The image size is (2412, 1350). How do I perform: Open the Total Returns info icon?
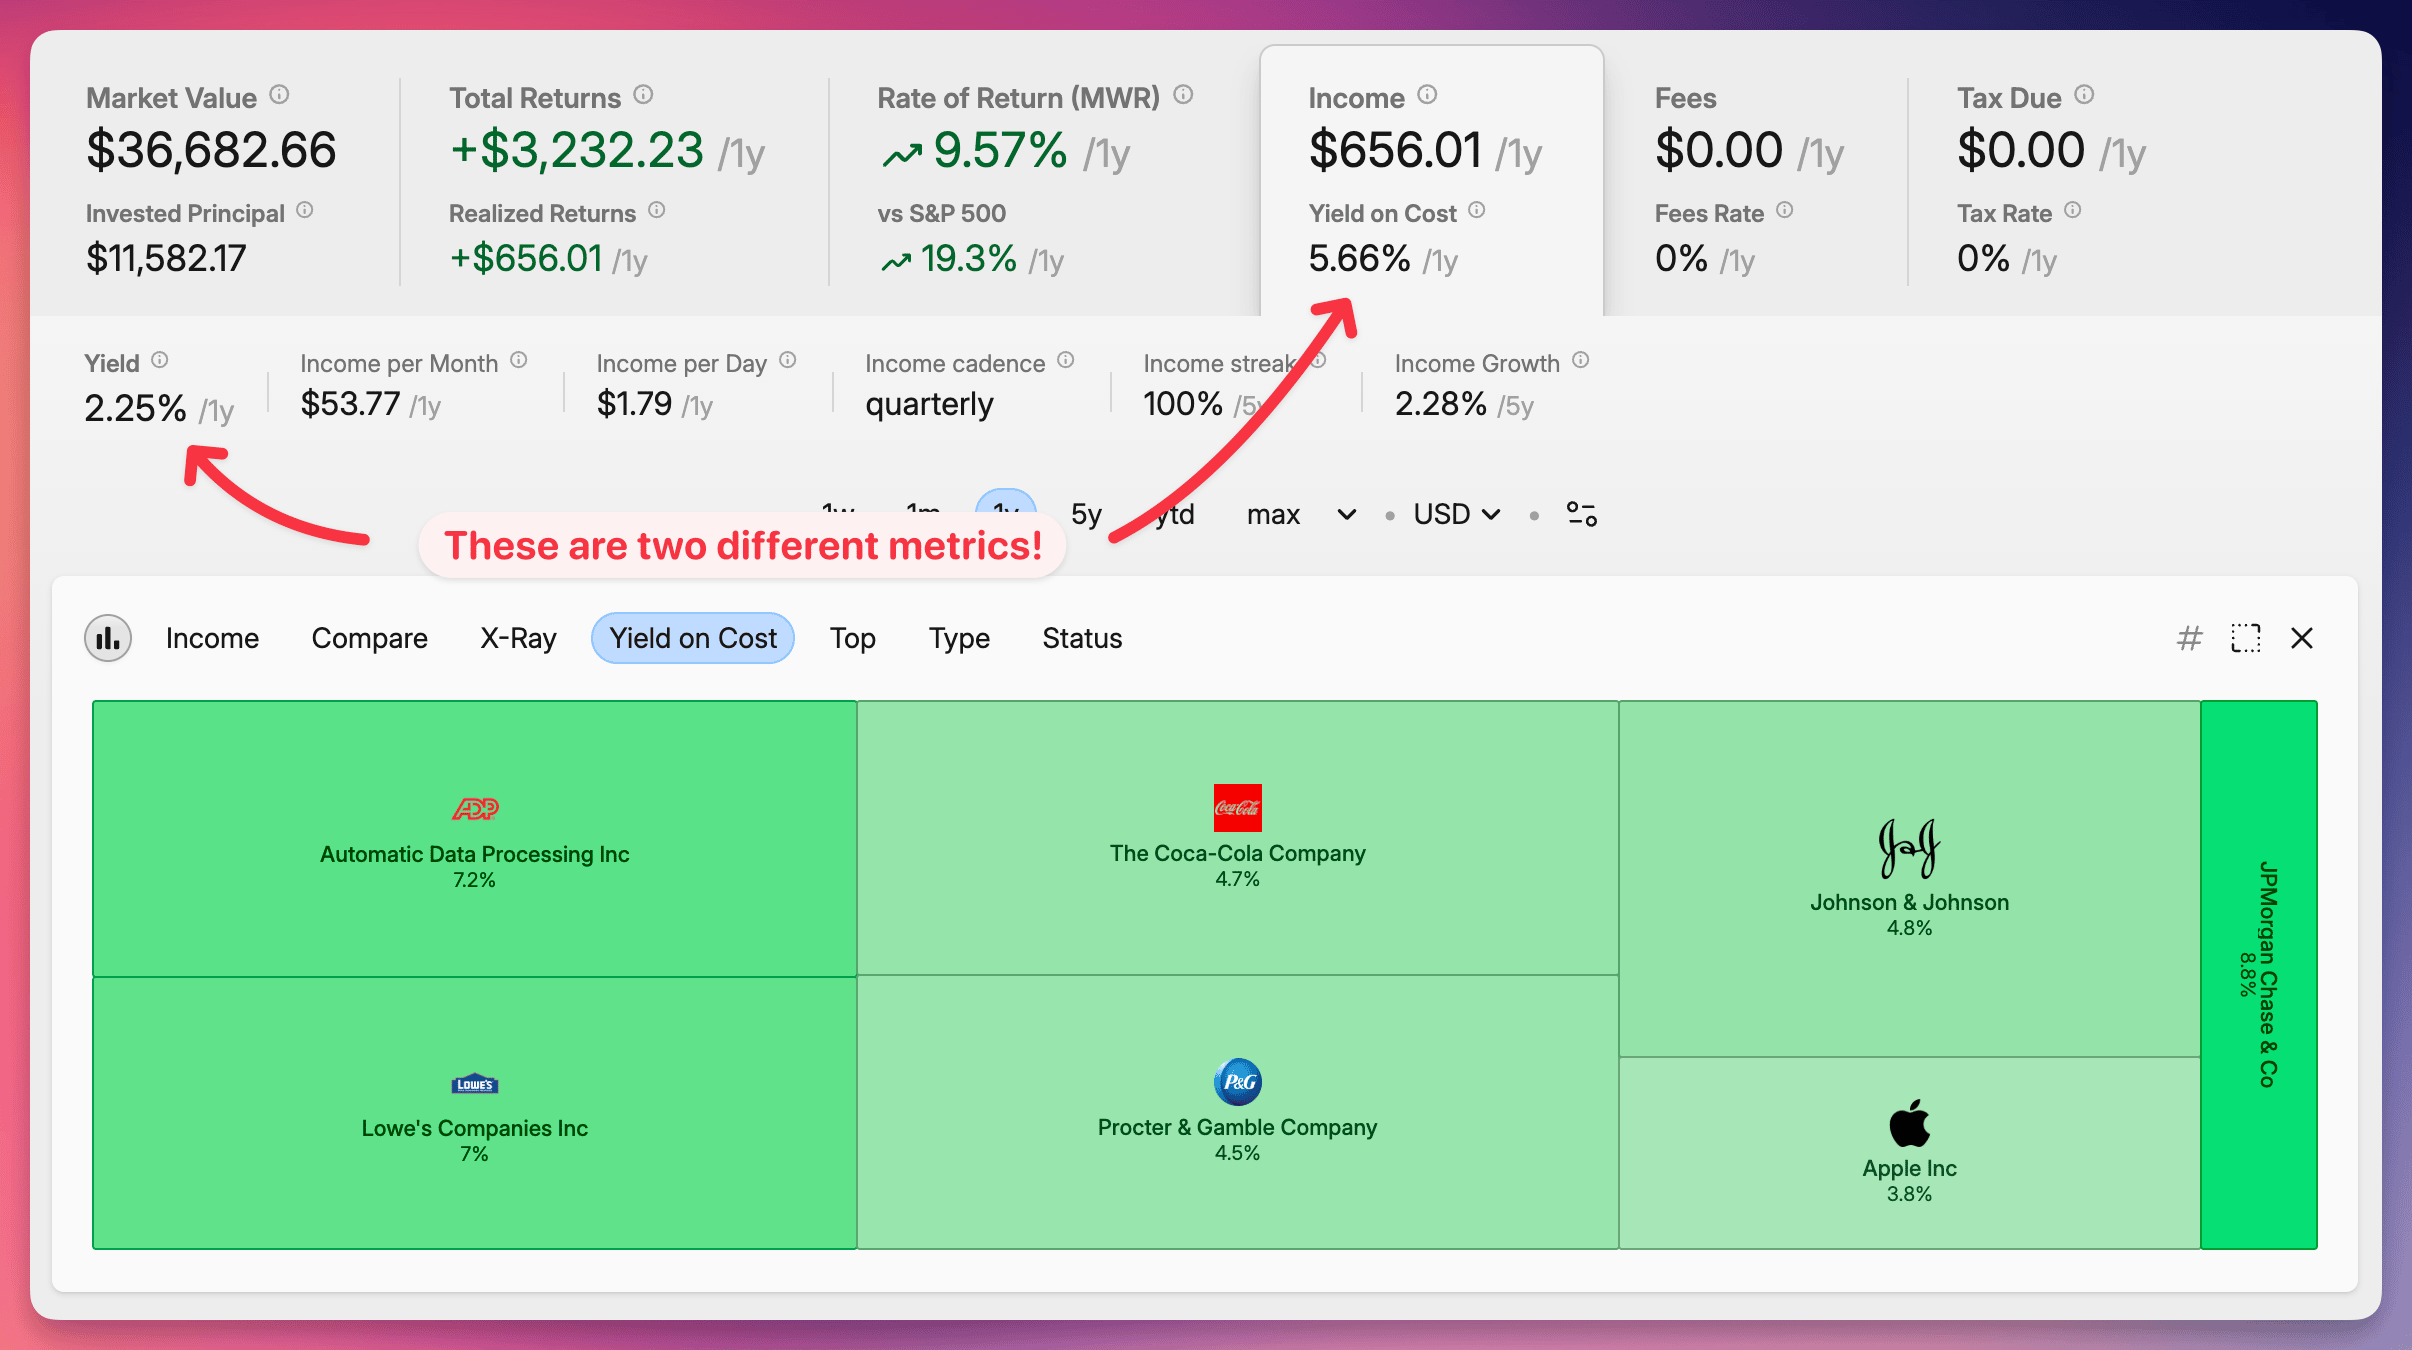[644, 95]
